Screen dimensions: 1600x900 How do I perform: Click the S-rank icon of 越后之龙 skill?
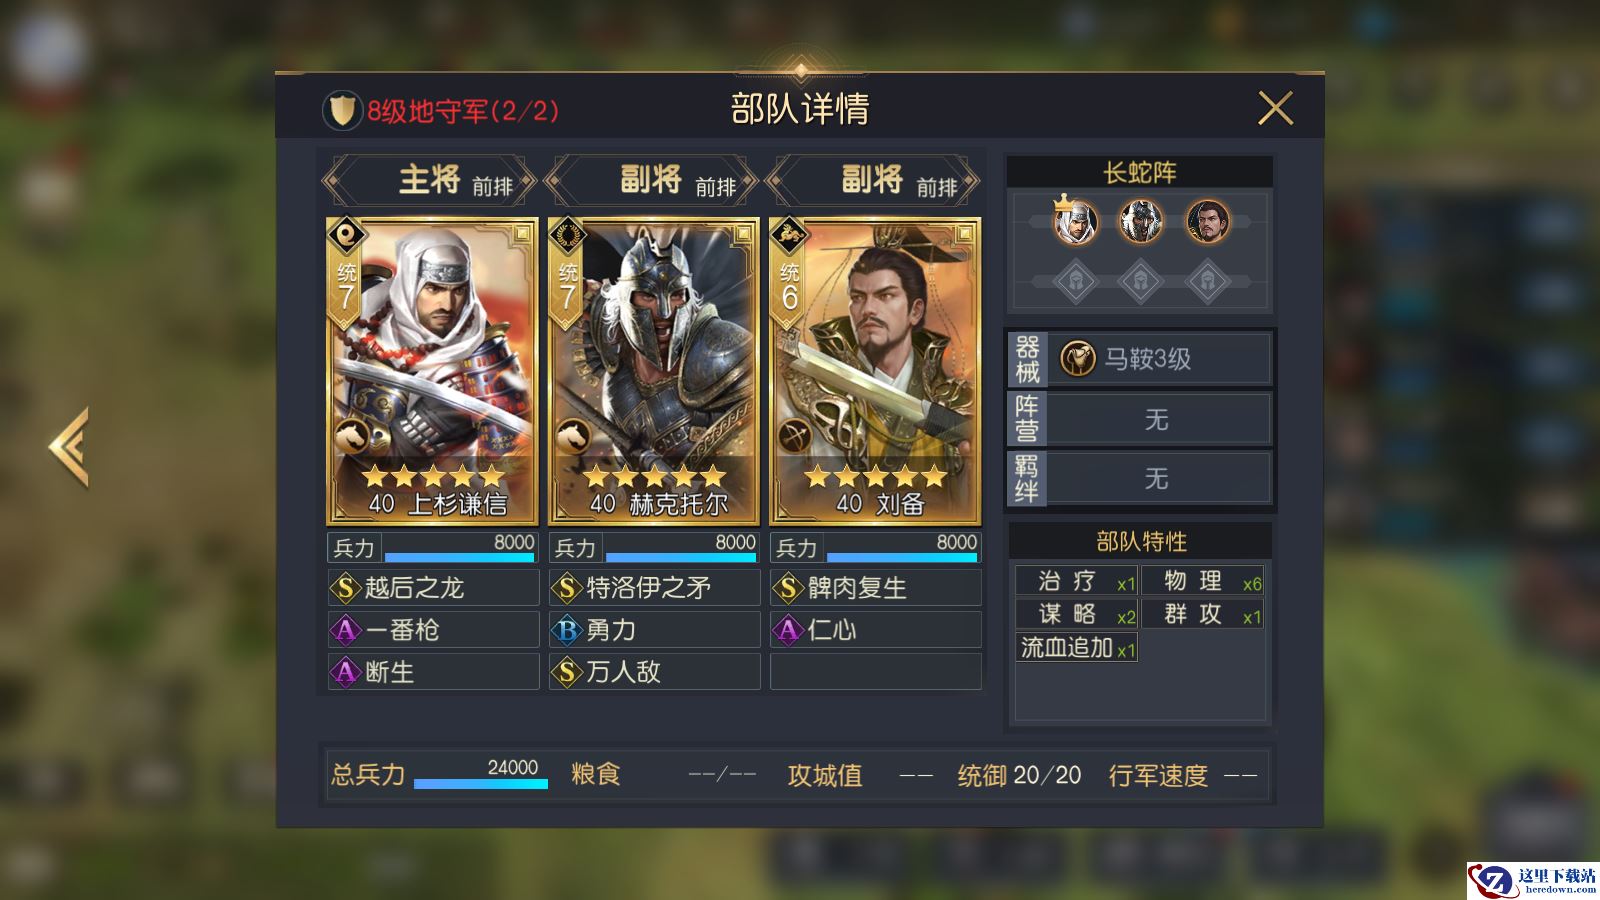(346, 588)
